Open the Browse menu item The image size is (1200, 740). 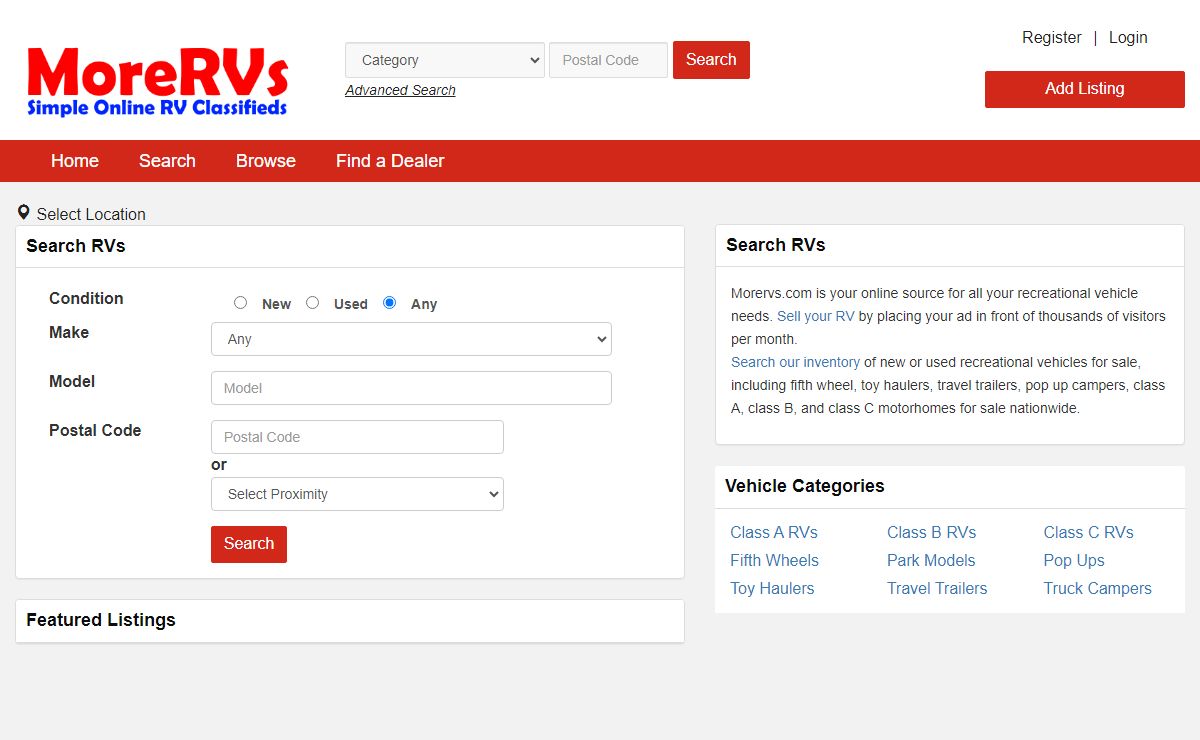(x=266, y=161)
